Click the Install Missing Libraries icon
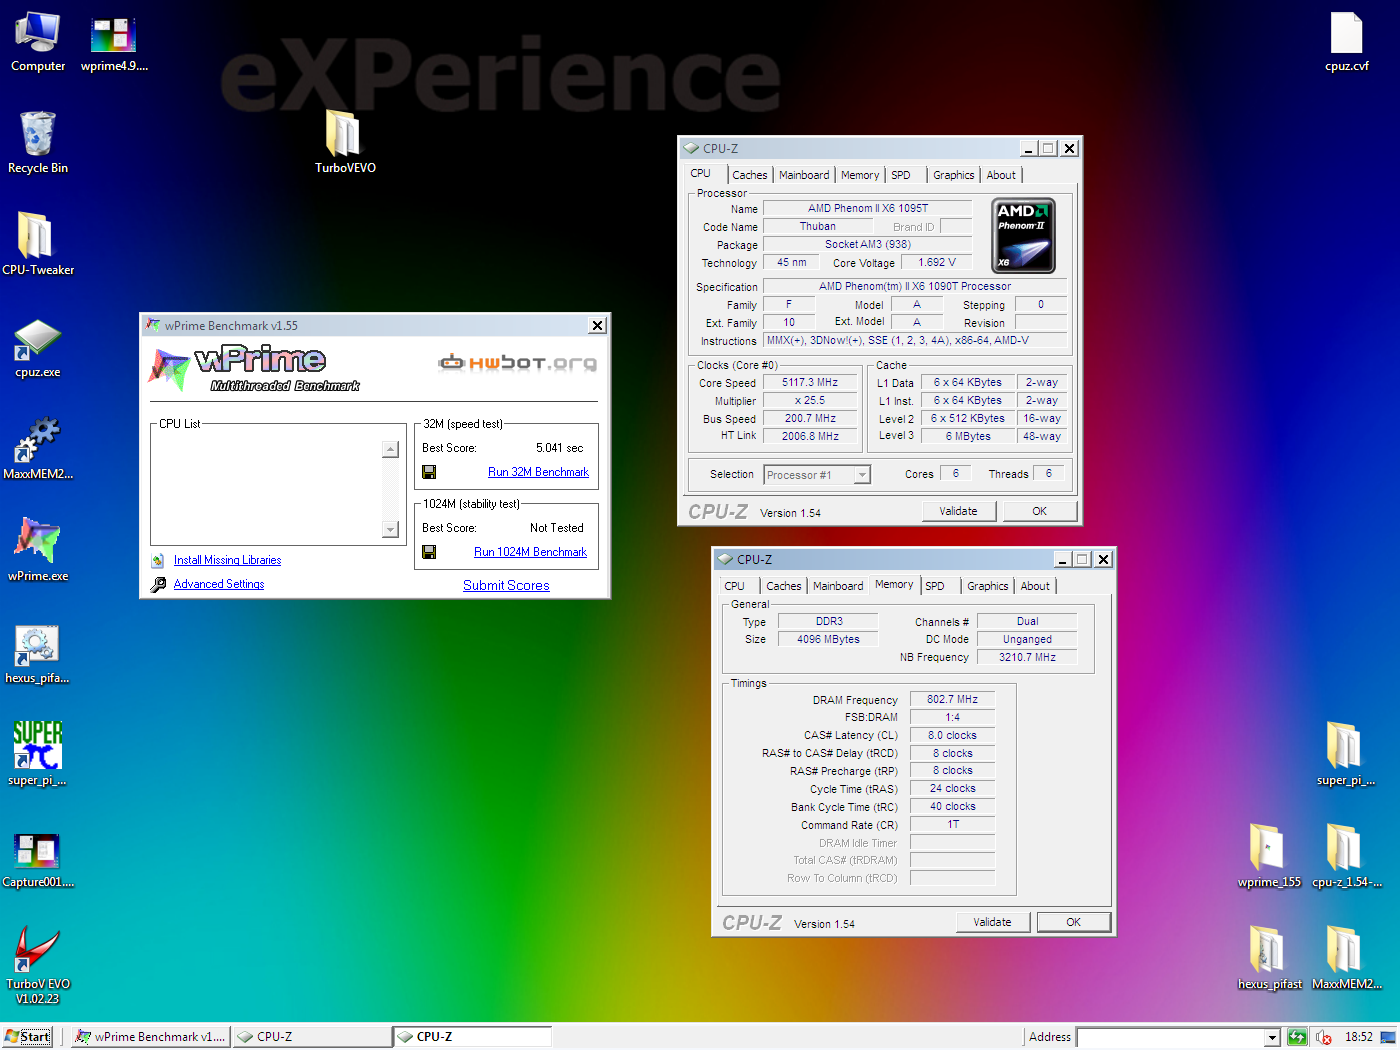 [158, 561]
